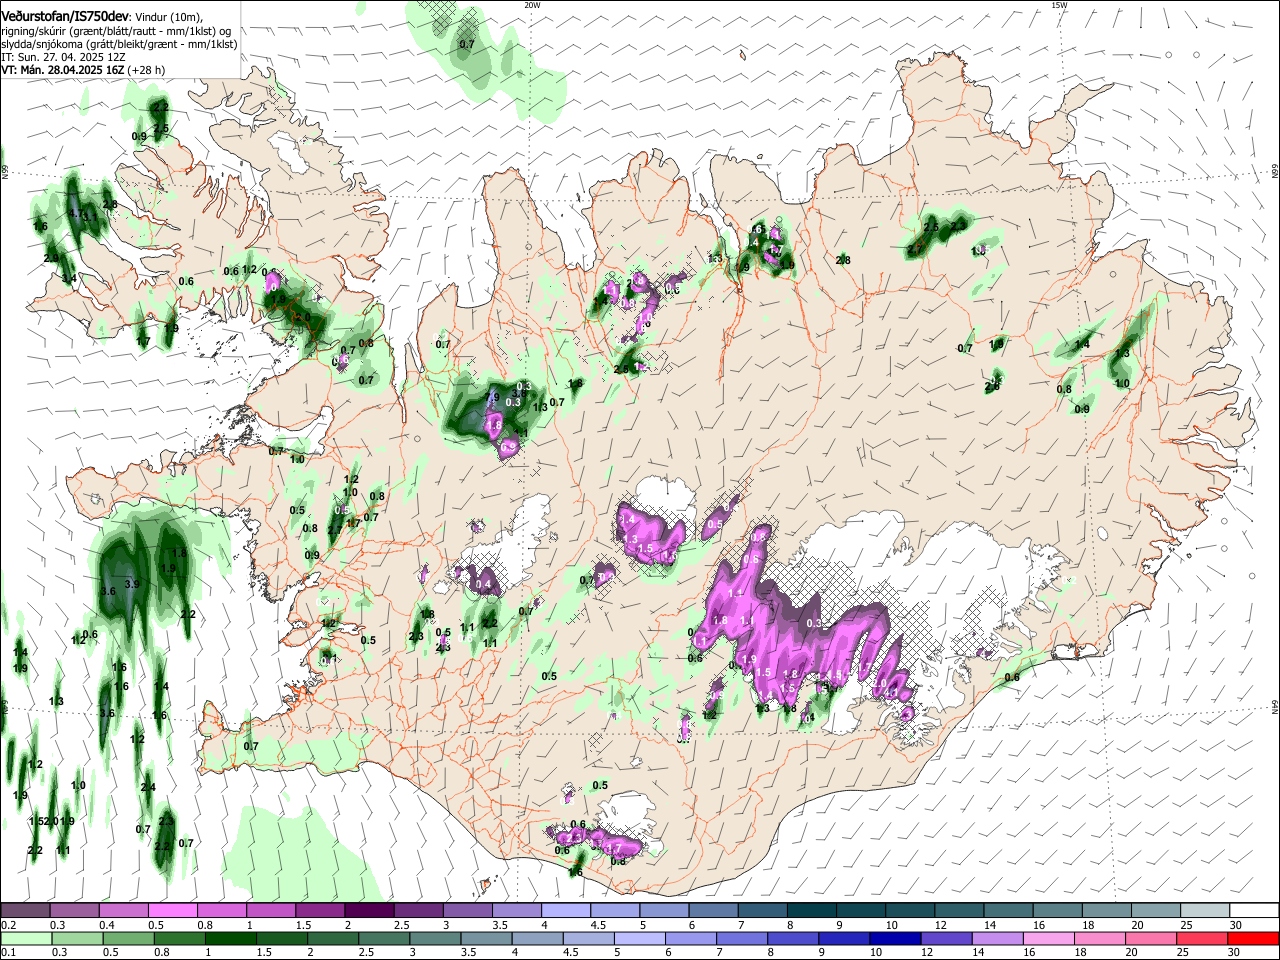This screenshot has width=1280, height=960.
Task: Click the '2.4' precipitation value off the southwest coast
Action: click(148, 788)
